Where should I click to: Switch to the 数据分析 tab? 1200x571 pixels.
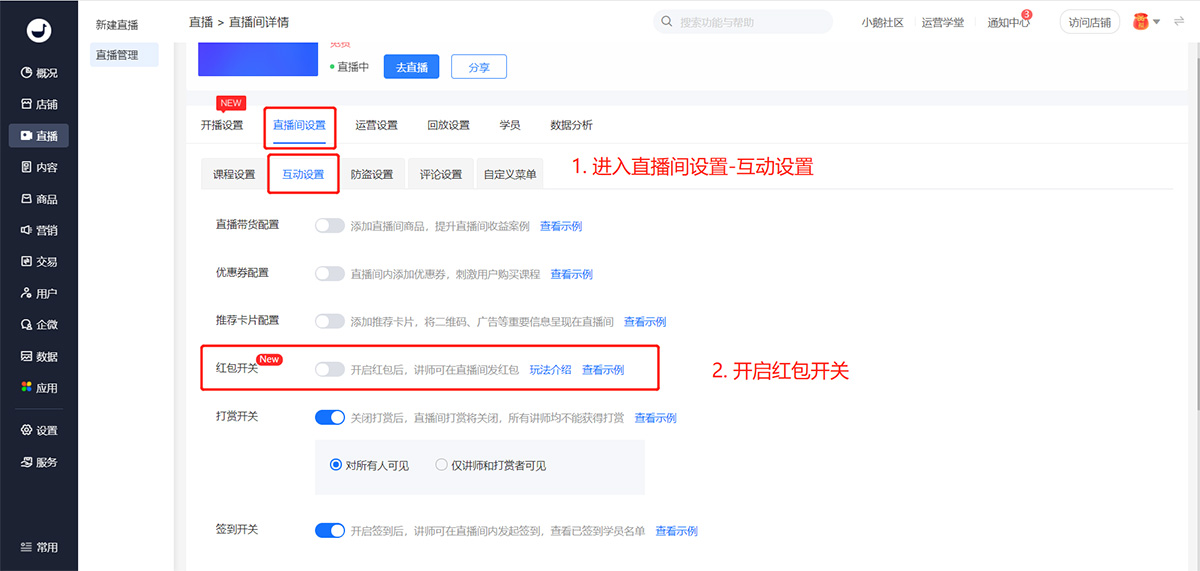[571, 125]
